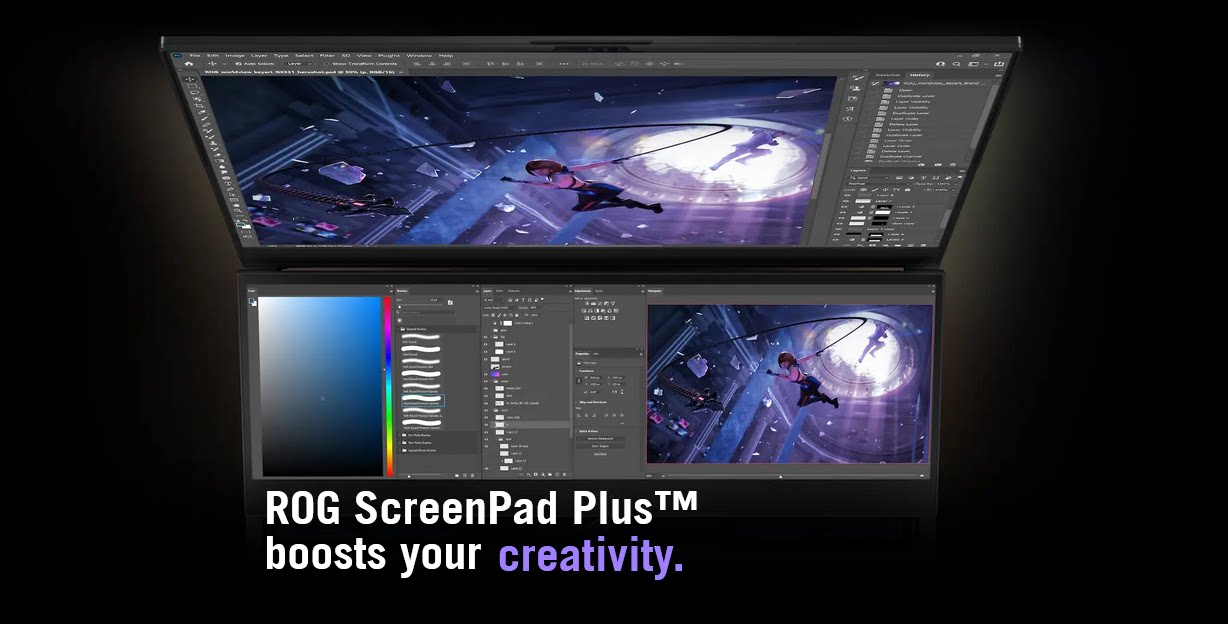1228x624 pixels.
Task: Click the layer fx icon on ScreenPad
Action: [529, 475]
